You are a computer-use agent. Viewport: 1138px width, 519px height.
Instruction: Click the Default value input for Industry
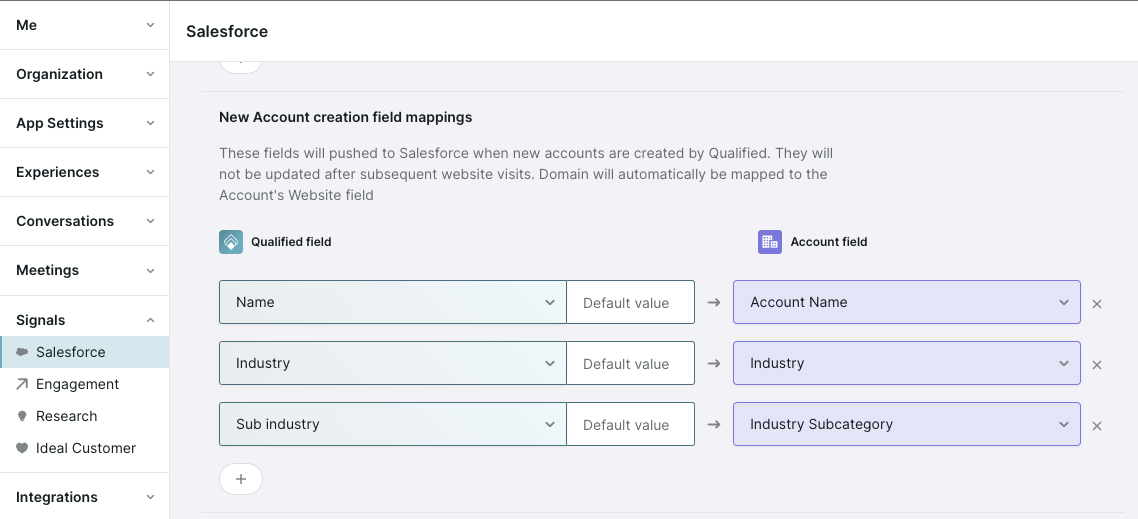click(x=631, y=363)
